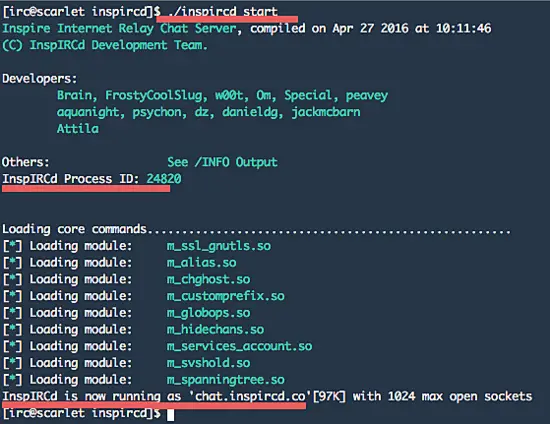
Task: Click the m_globops.so module name
Action: (208, 313)
